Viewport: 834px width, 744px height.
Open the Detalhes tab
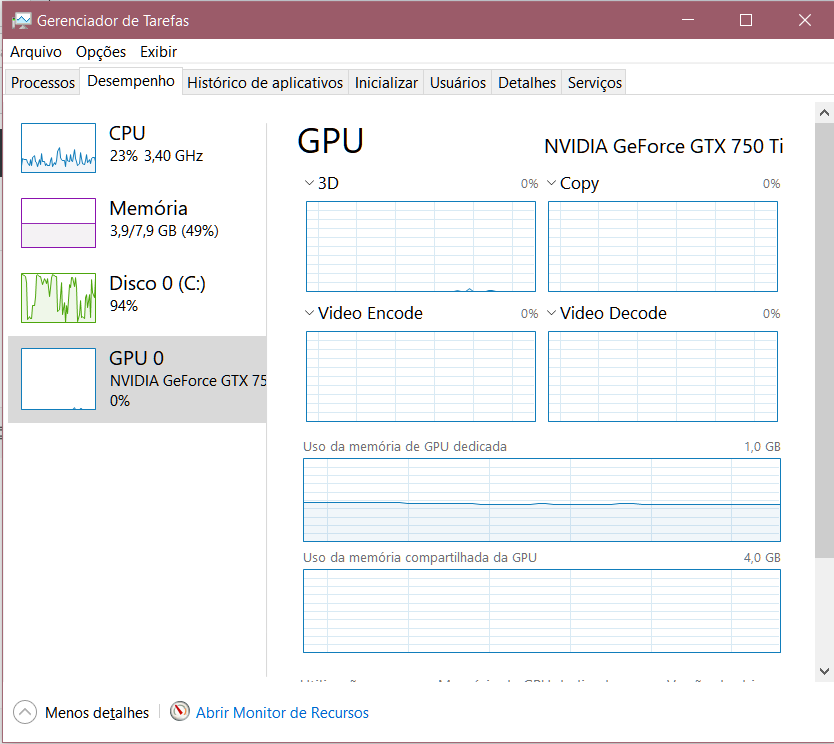click(x=527, y=82)
